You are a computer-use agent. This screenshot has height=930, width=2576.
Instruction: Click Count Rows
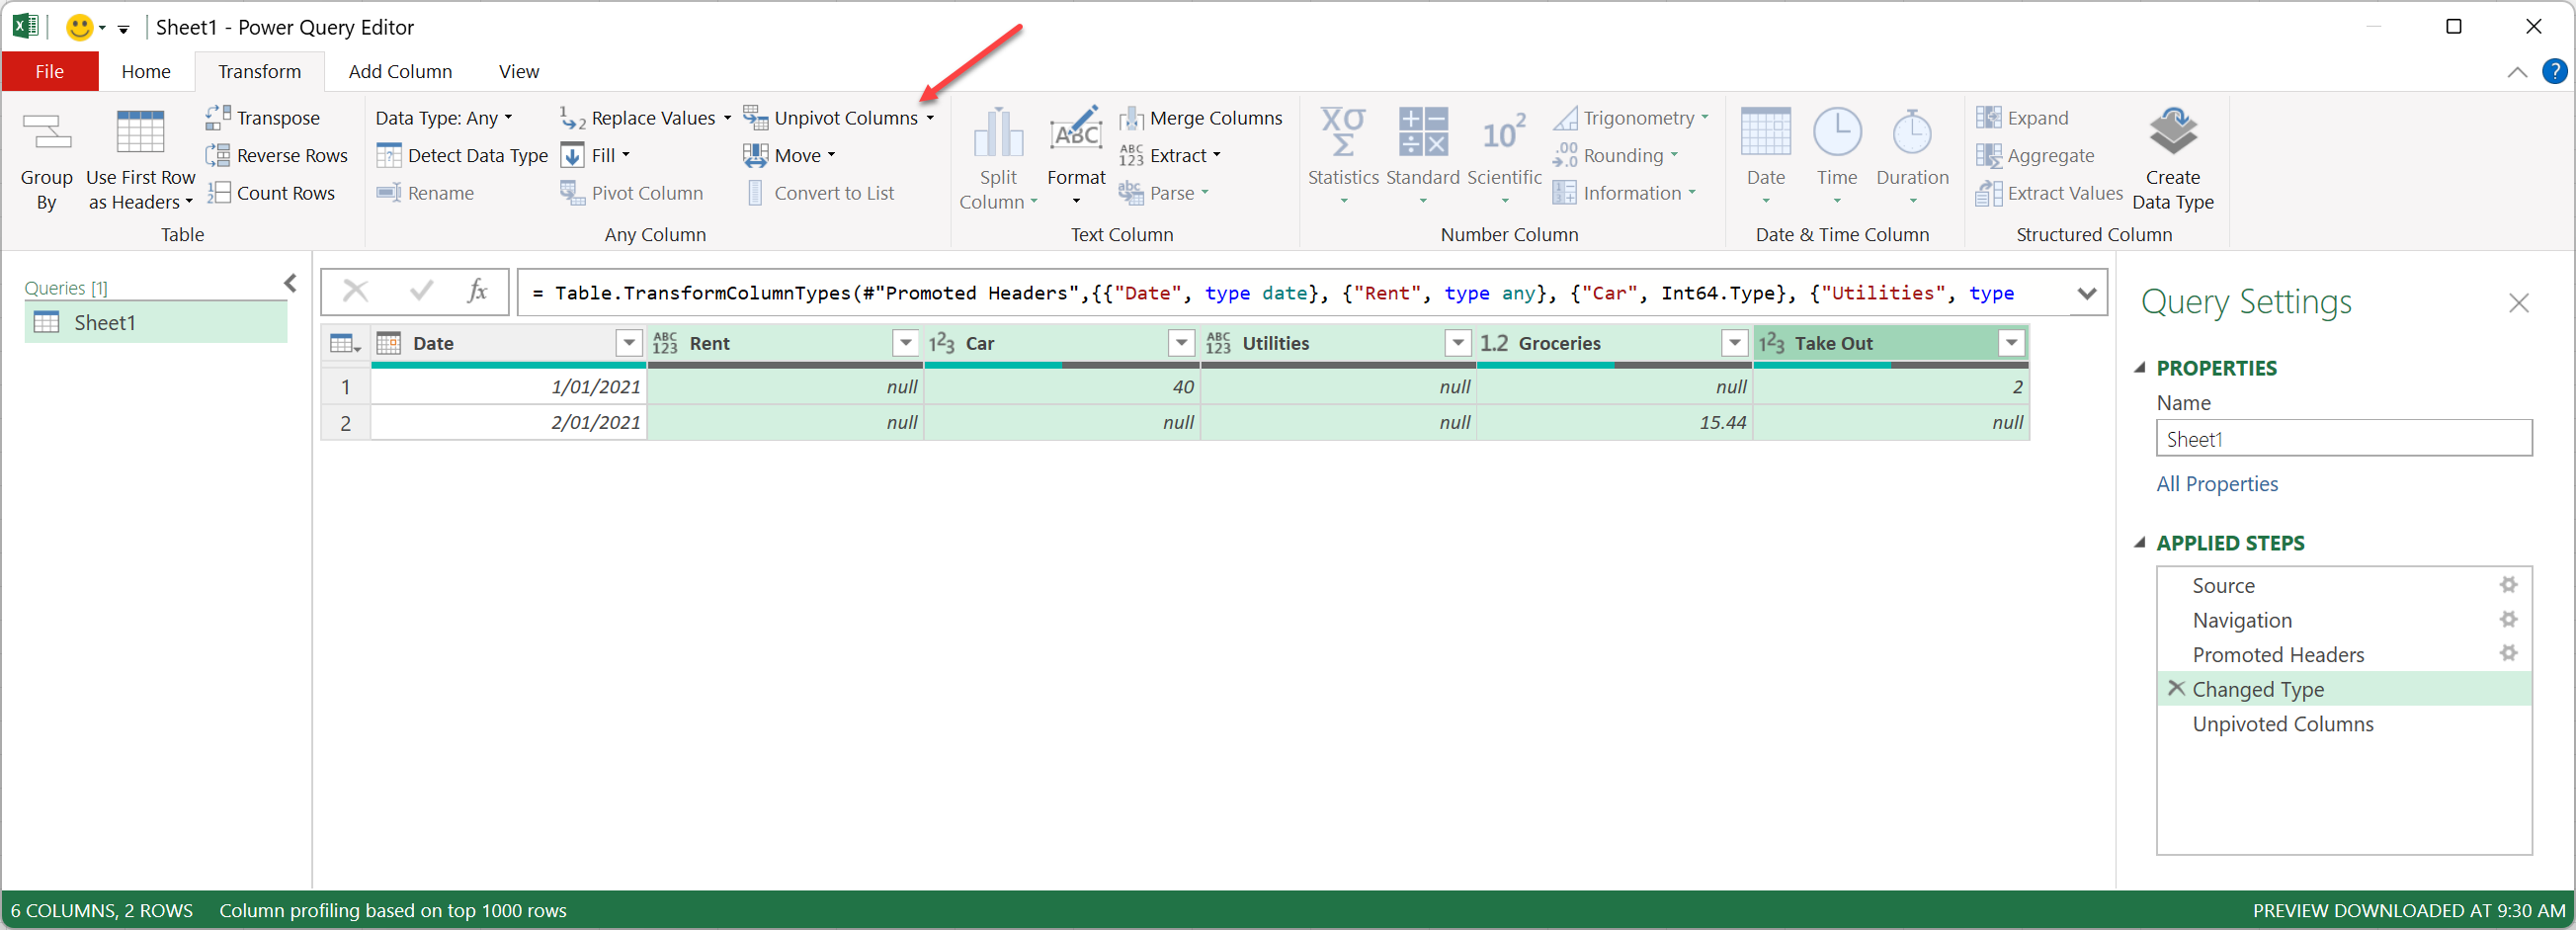coord(271,193)
